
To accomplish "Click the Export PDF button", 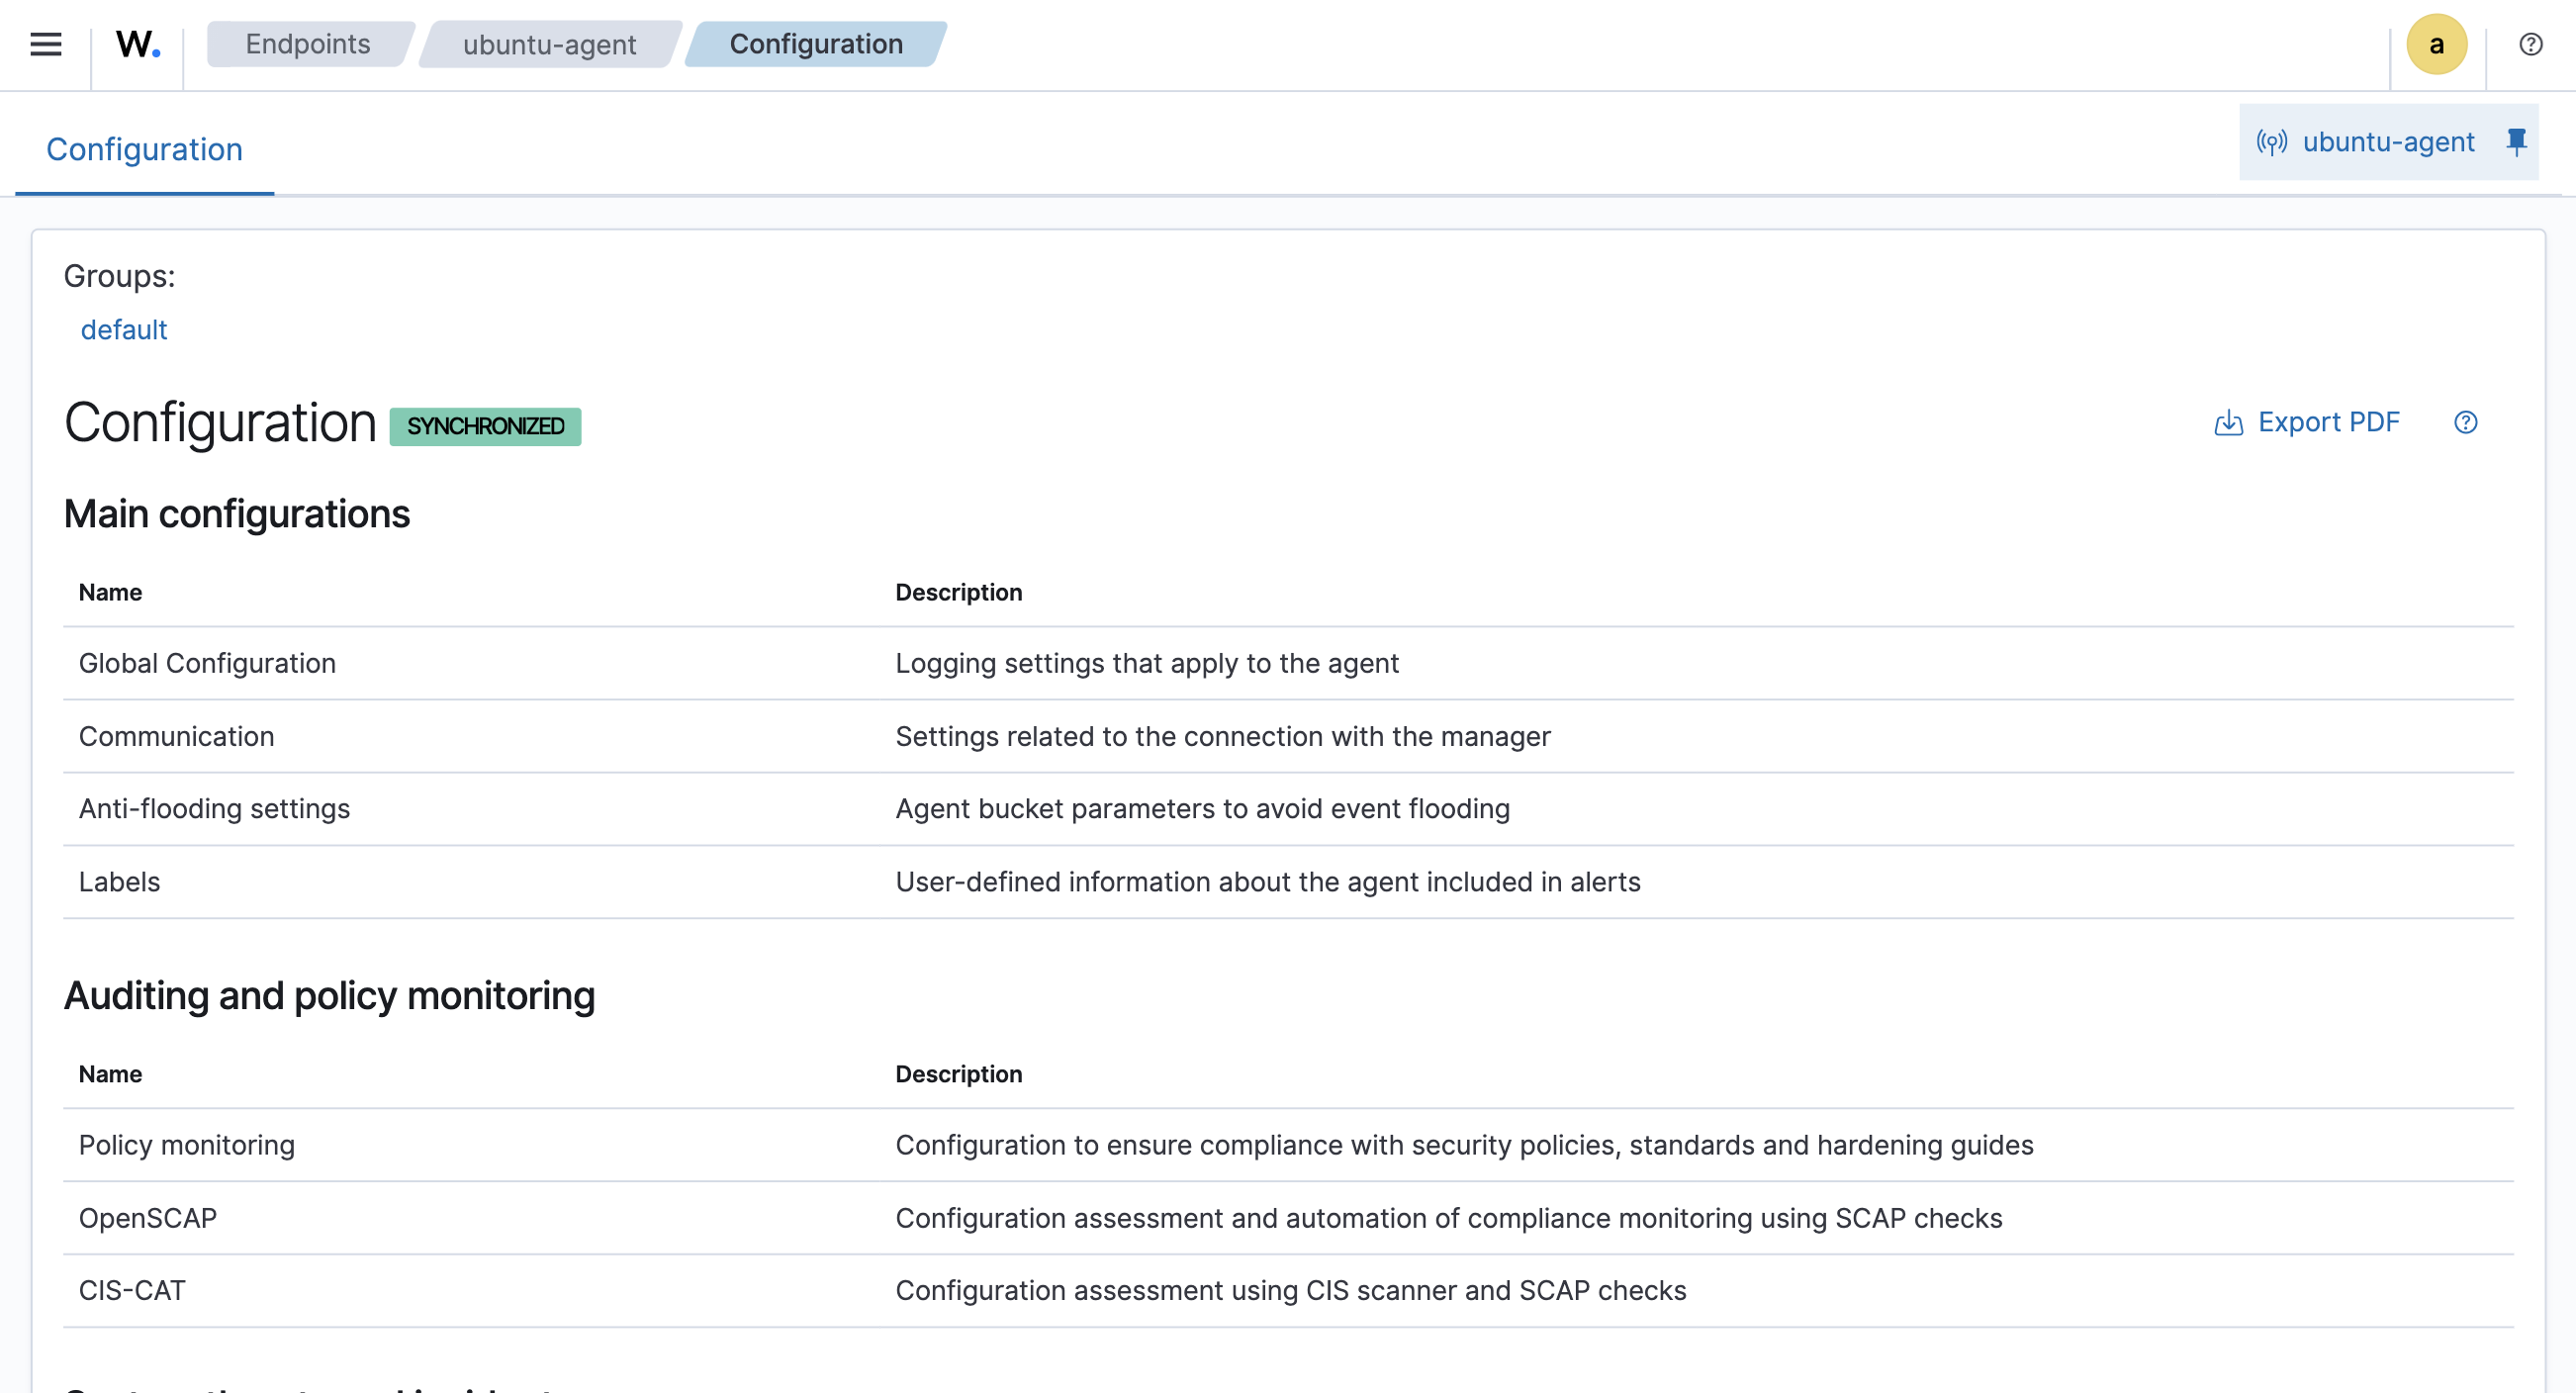I will click(x=2327, y=423).
